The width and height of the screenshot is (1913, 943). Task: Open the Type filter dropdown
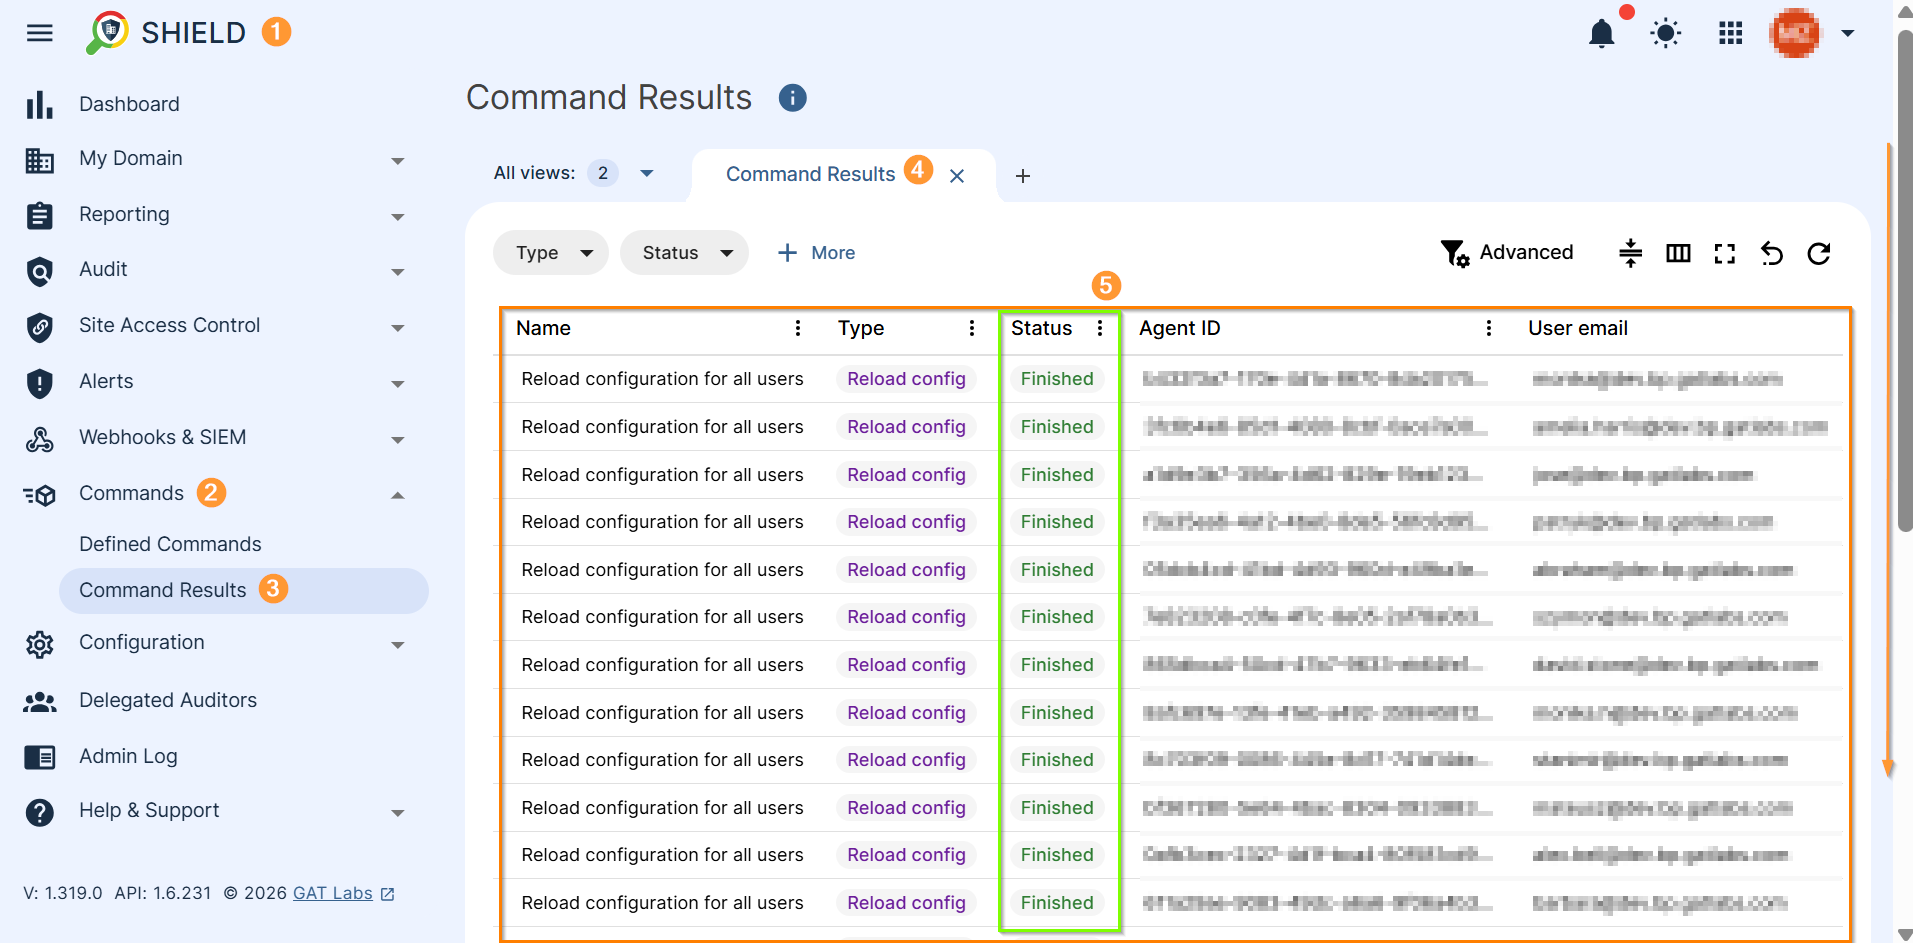(x=550, y=252)
